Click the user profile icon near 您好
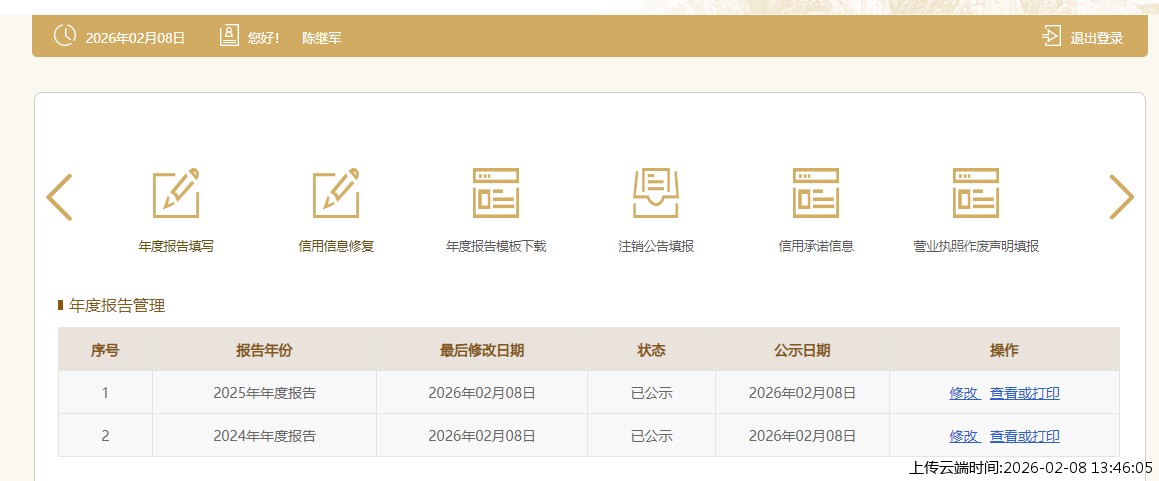Image resolution: width=1159 pixels, height=481 pixels. pos(230,37)
